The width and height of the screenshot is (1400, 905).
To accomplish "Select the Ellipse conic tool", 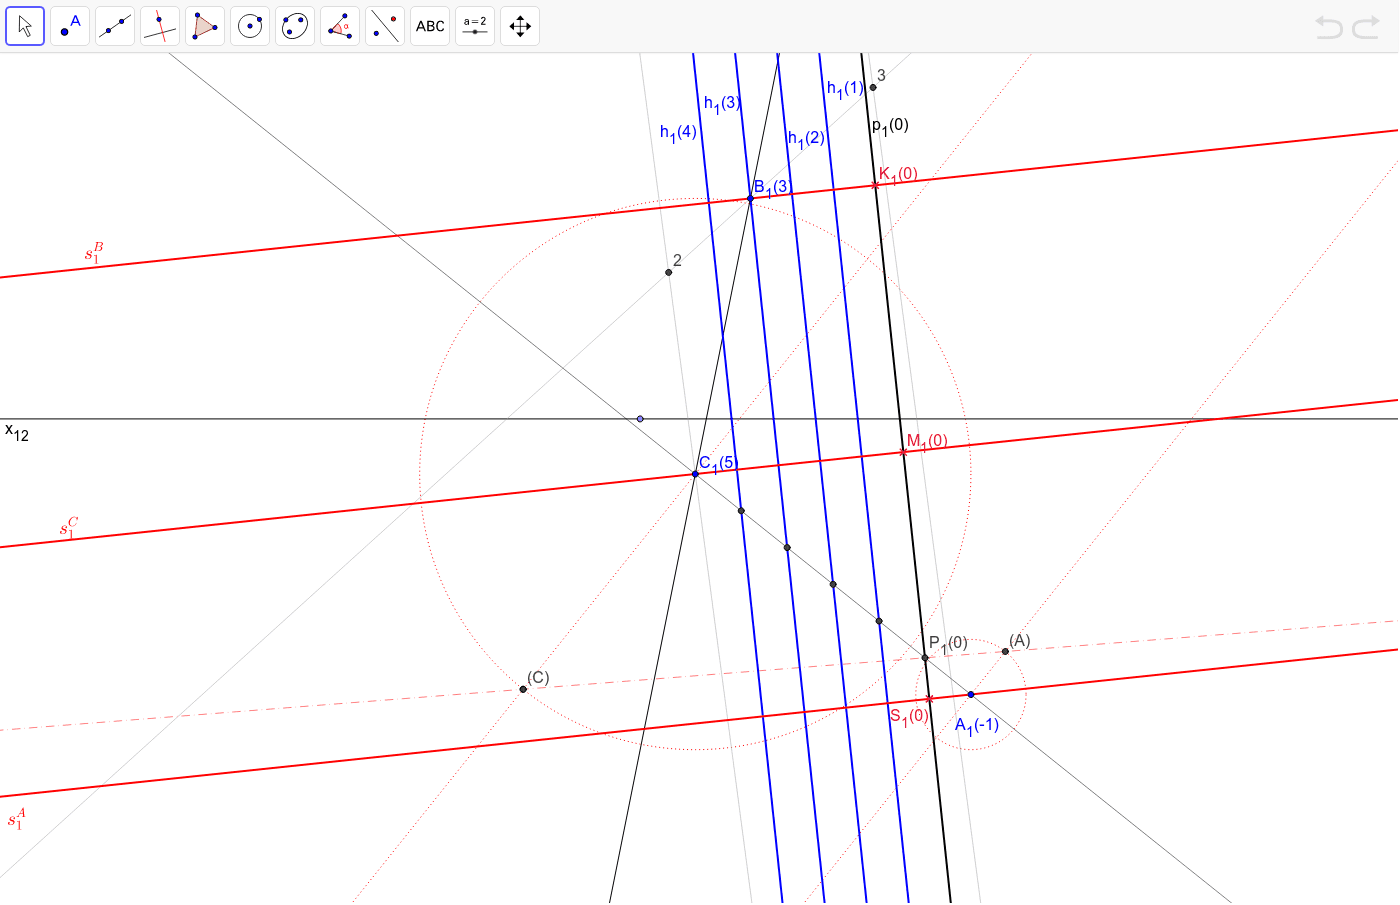I will click(x=295, y=26).
